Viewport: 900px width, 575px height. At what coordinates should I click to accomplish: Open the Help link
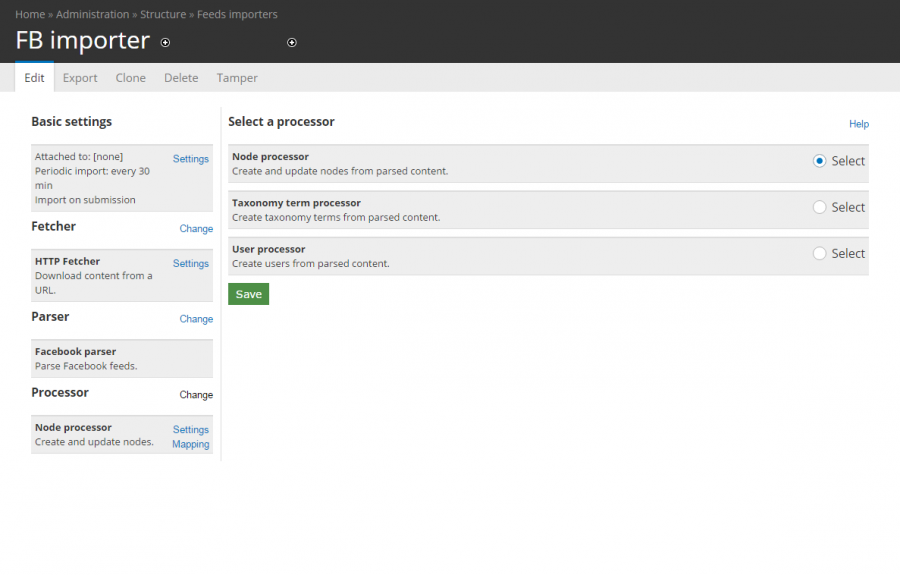(x=859, y=124)
